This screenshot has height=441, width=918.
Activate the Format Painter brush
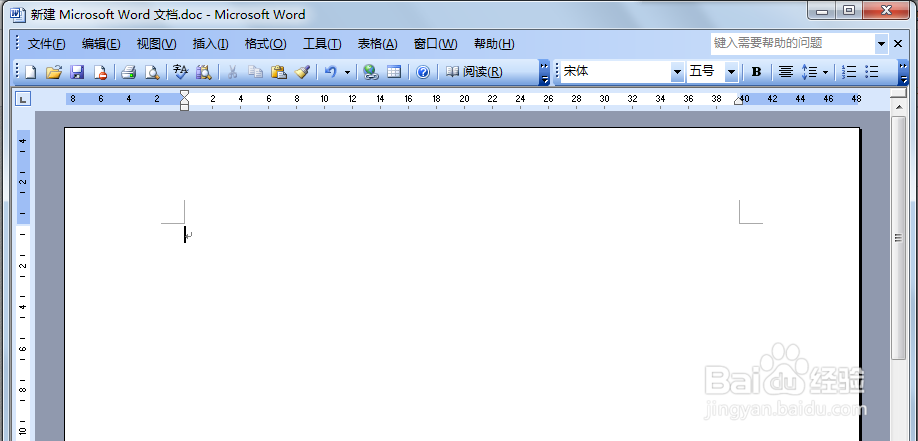click(x=302, y=72)
